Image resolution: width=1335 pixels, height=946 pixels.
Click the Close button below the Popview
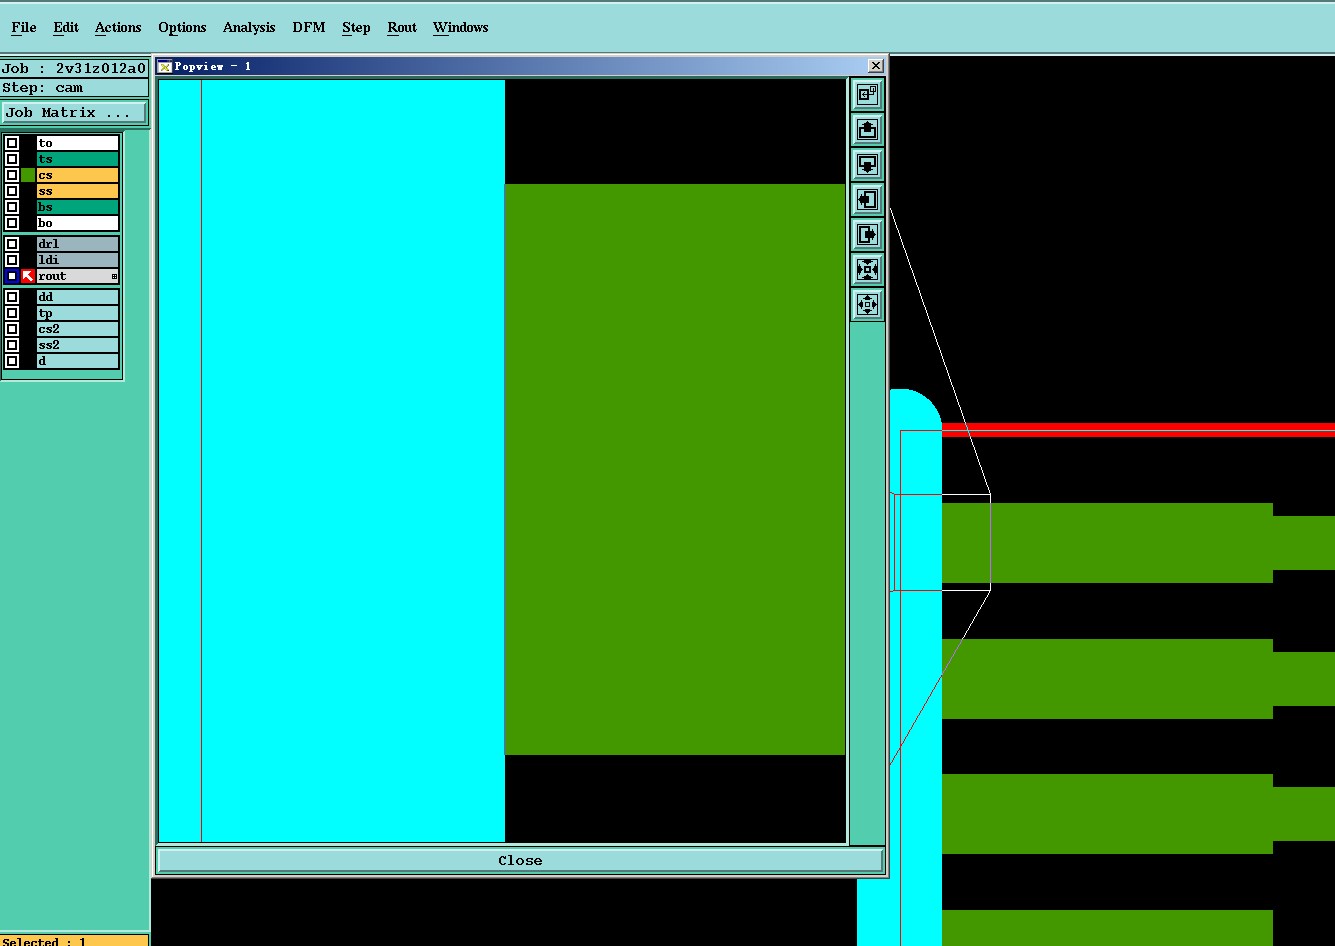520,860
